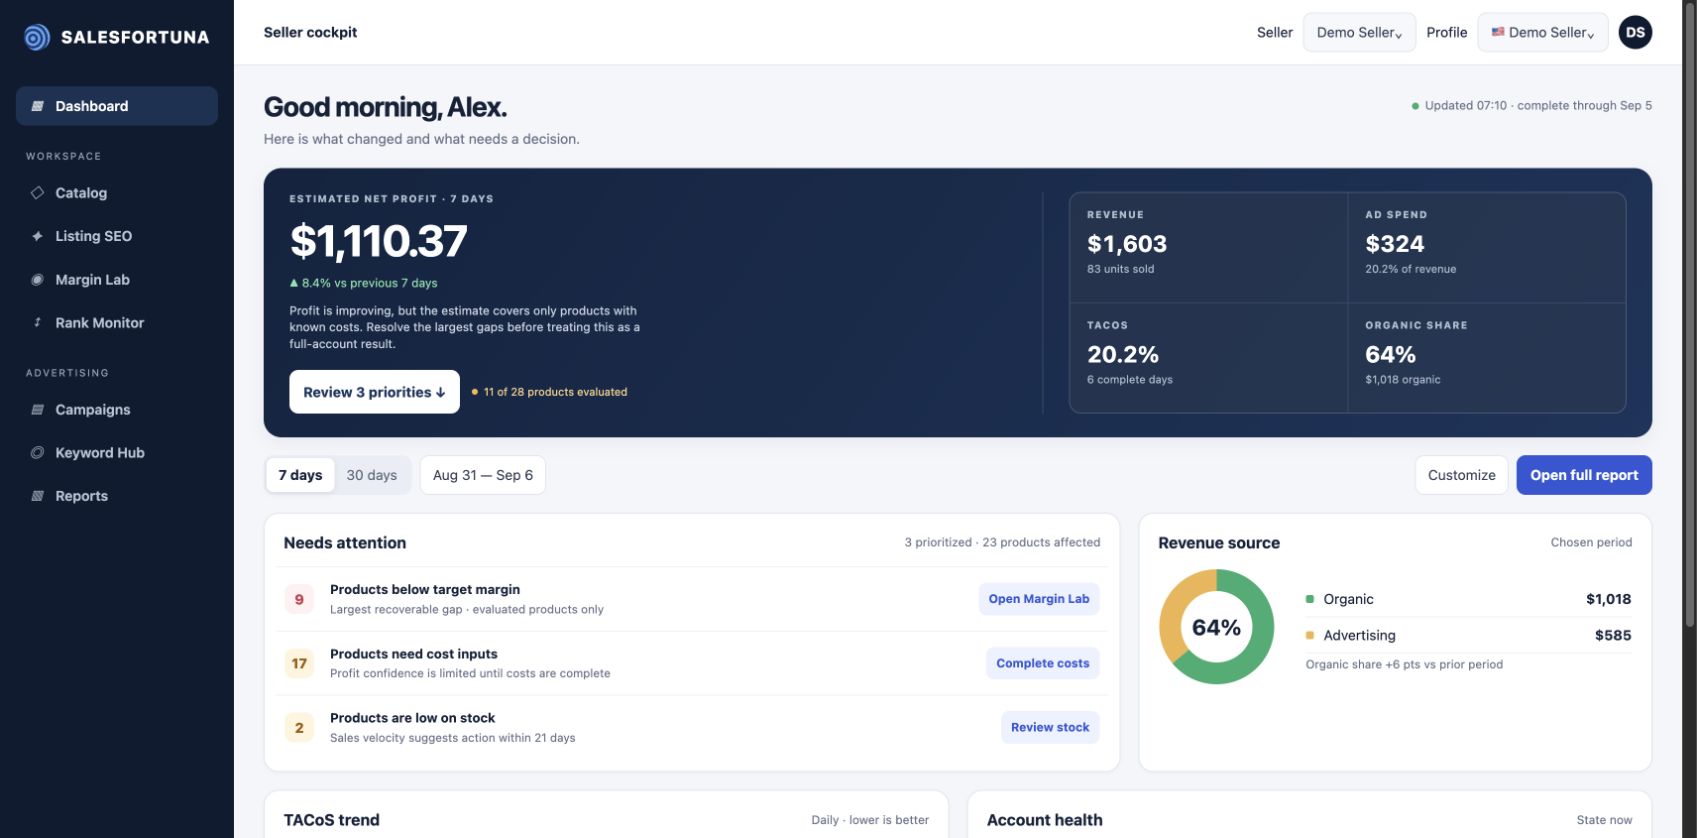Screen dimensions: 1697x838
Task: Click the Customize button
Action: tap(1461, 475)
